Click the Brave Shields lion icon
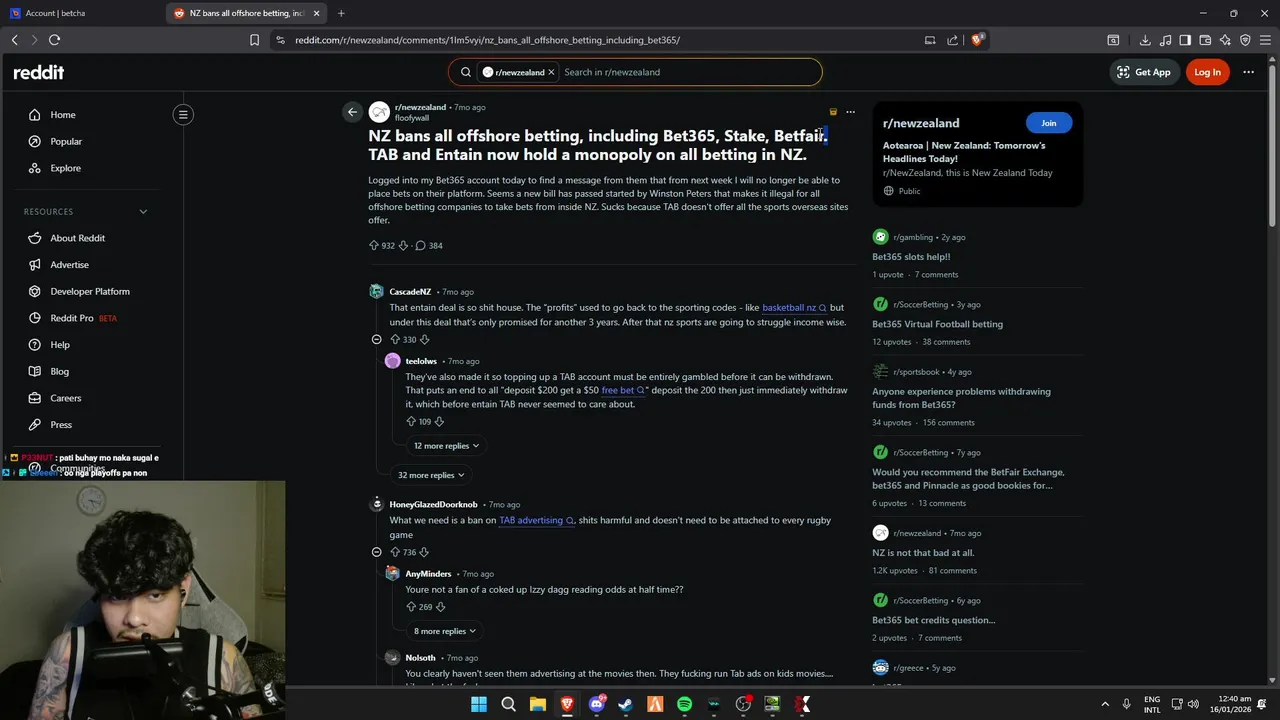Viewport: 1280px width, 720px height. point(978,40)
